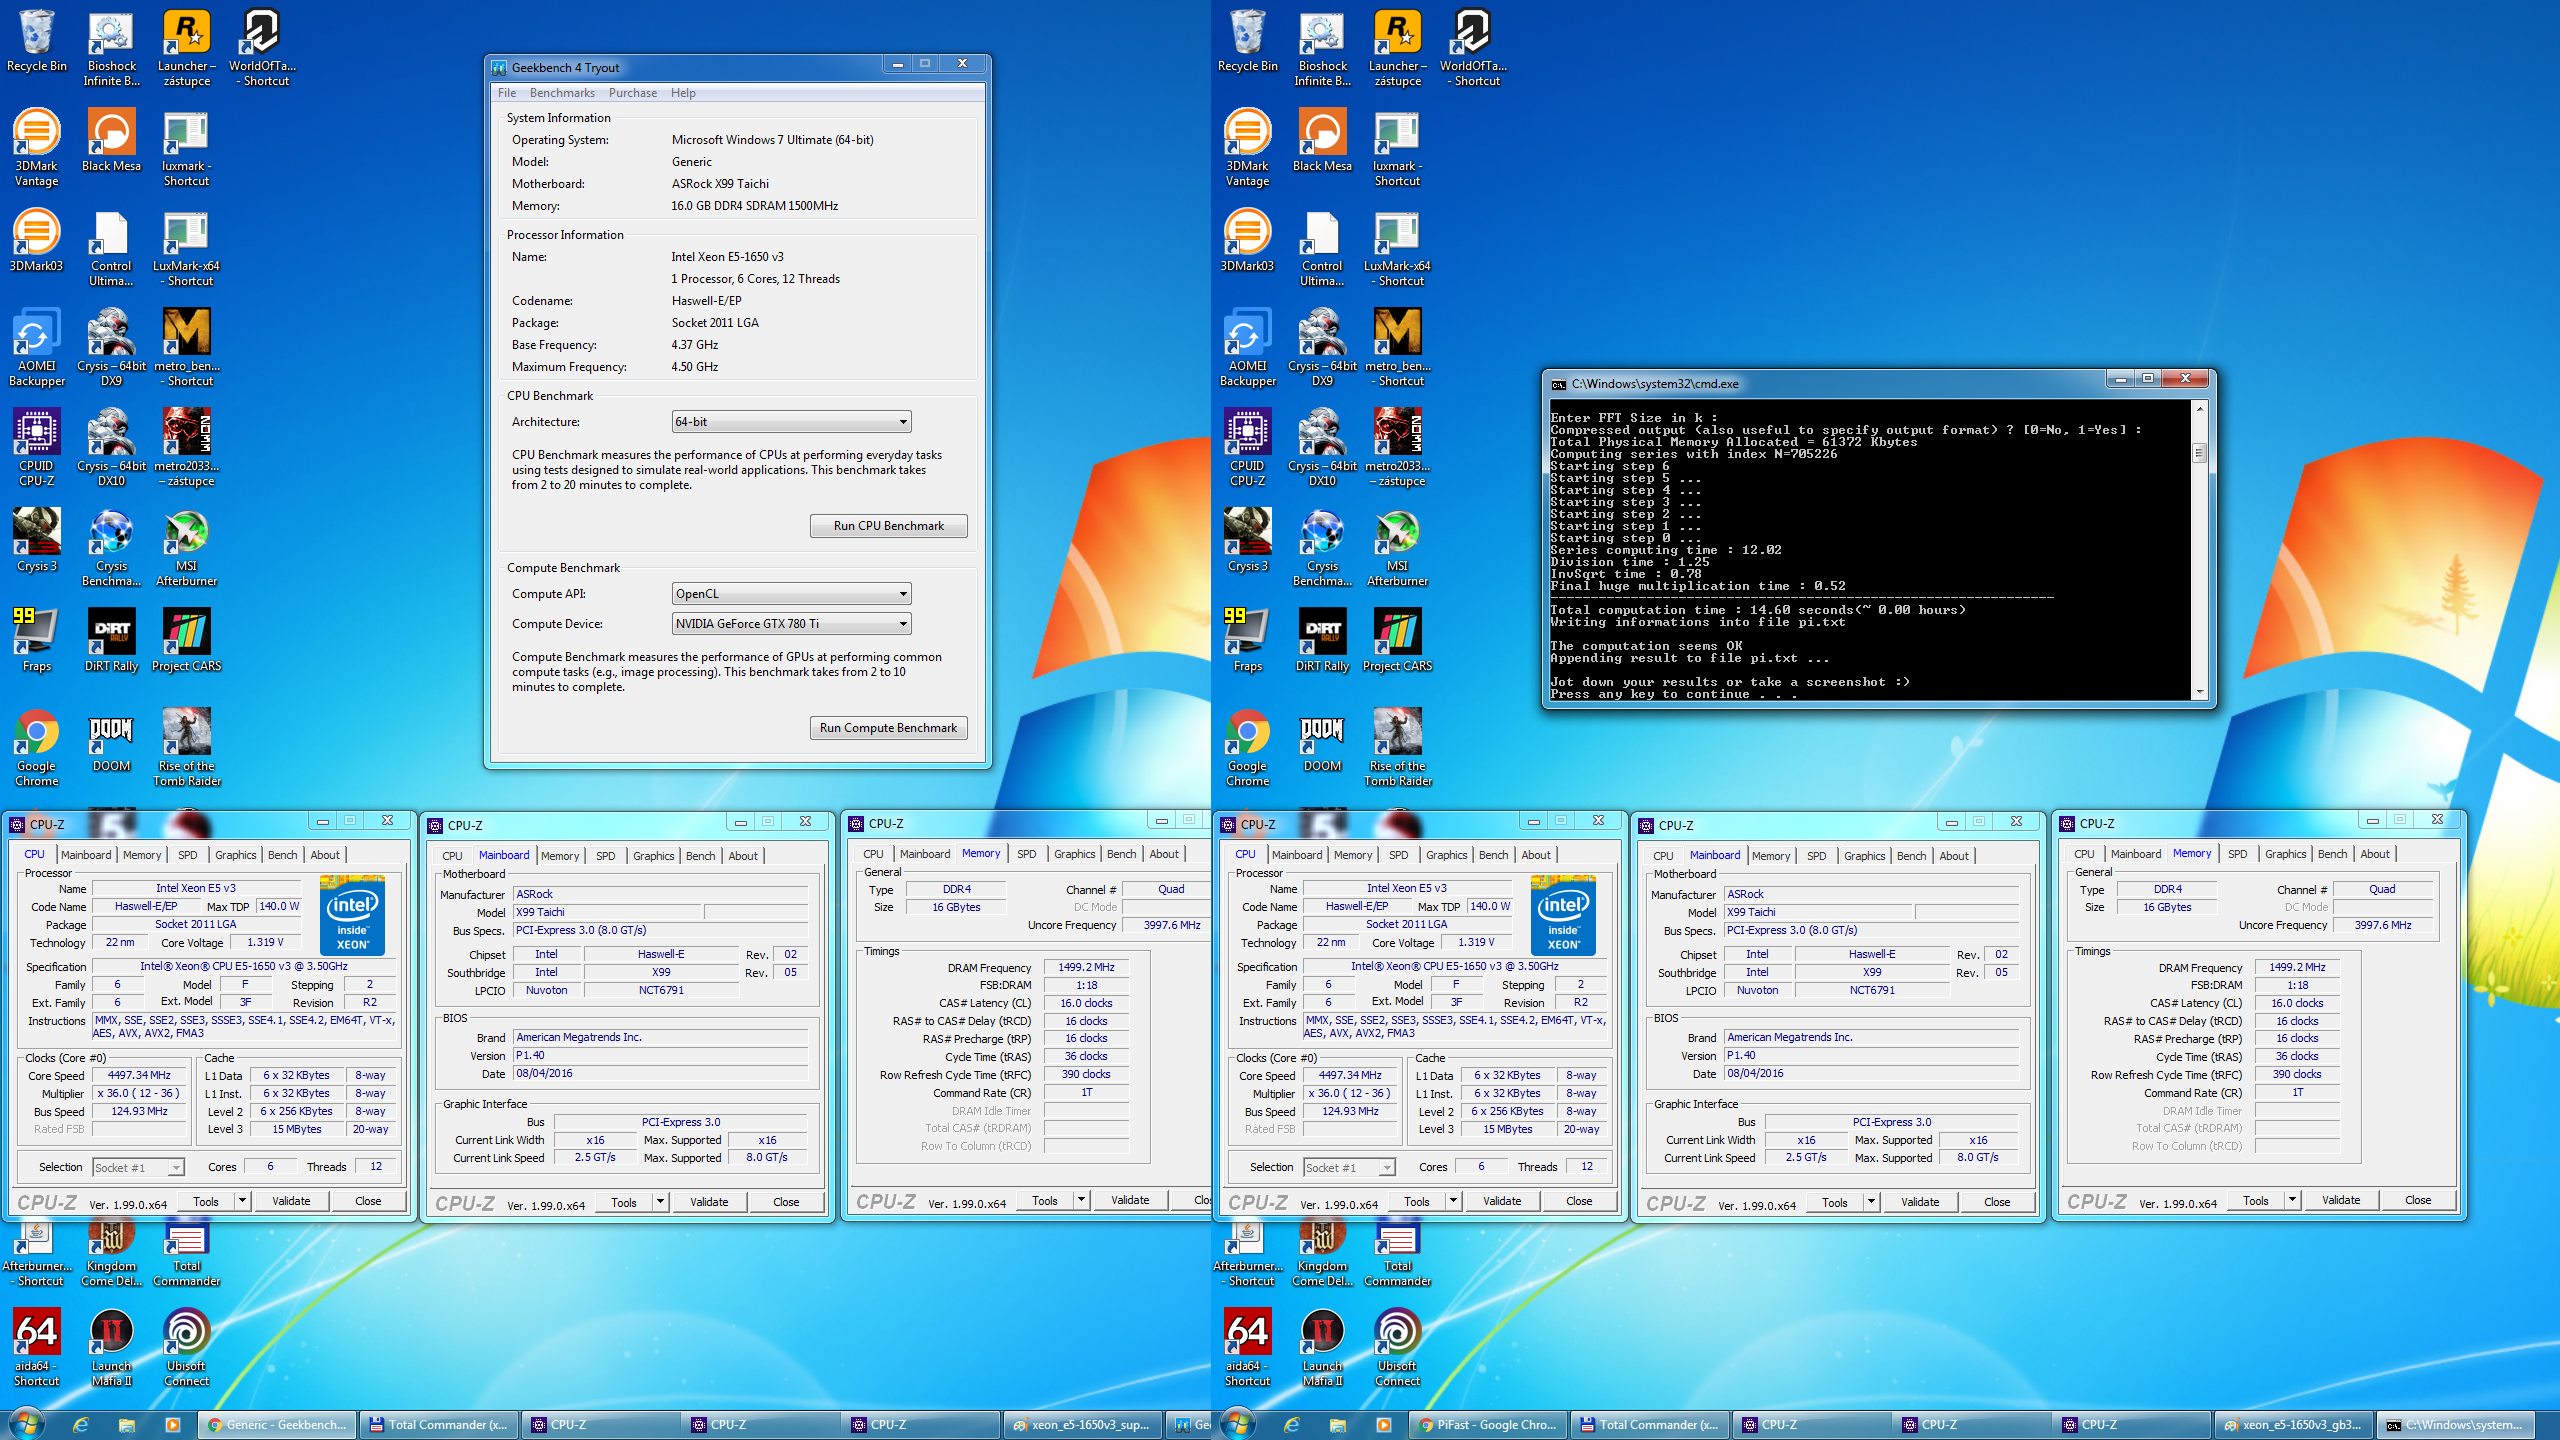Expand the Compute Device GTX 780 Ti dropdown
The width and height of the screenshot is (2560, 1440).
(791, 624)
